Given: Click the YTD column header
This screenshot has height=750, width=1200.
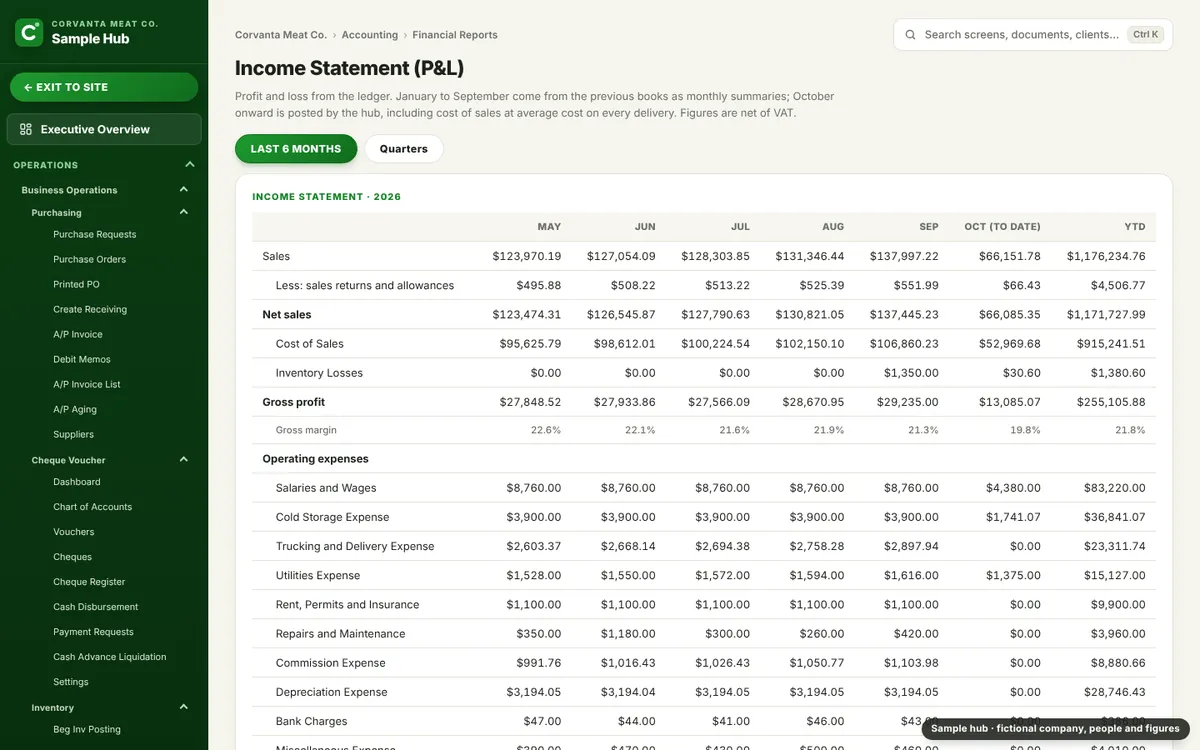Looking at the screenshot, I should pyautogui.click(x=1134, y=227).
